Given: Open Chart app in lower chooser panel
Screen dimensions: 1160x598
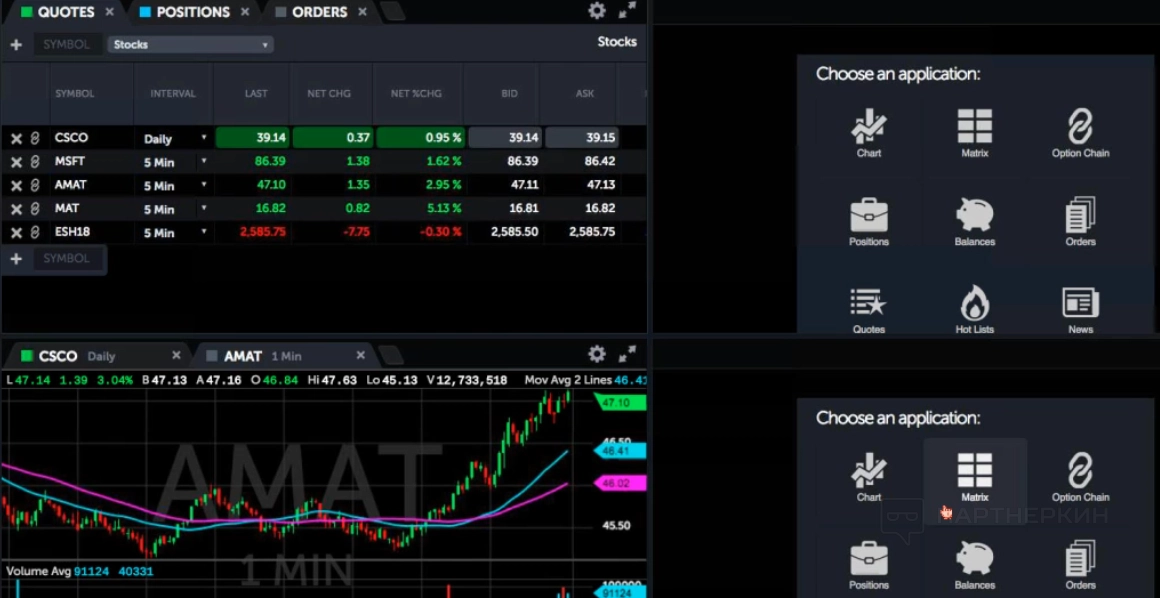Looking at the screenshot, I should click(869, 477).
